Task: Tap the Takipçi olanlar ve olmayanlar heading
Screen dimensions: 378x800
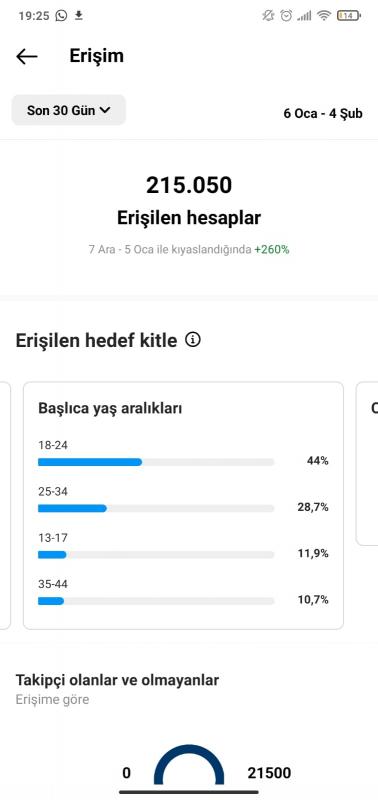Action: pos(117,680)
